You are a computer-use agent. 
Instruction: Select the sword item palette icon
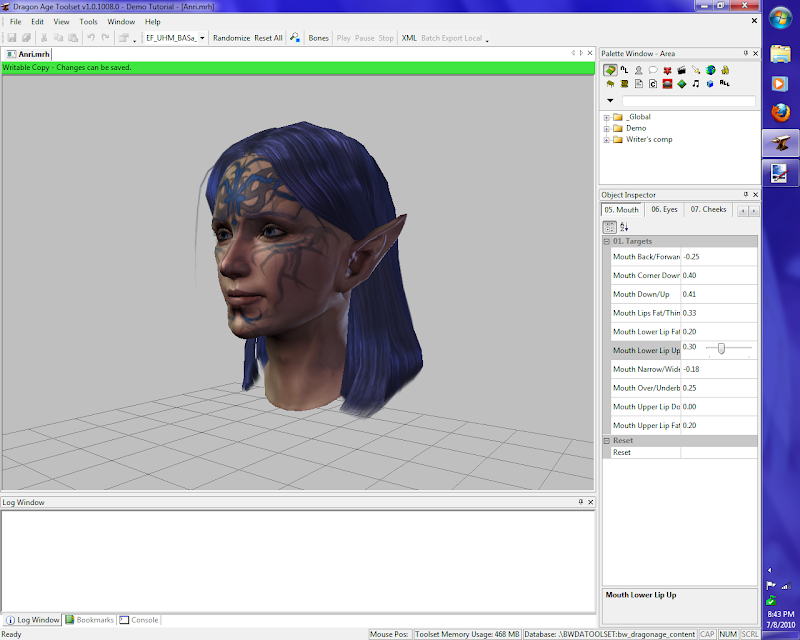(x=695, y=70)
